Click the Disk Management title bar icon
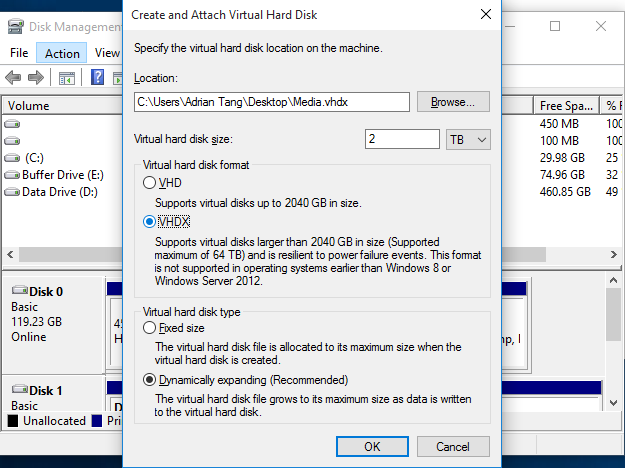This screenshot has width=625, height=468. pos(16,26)
